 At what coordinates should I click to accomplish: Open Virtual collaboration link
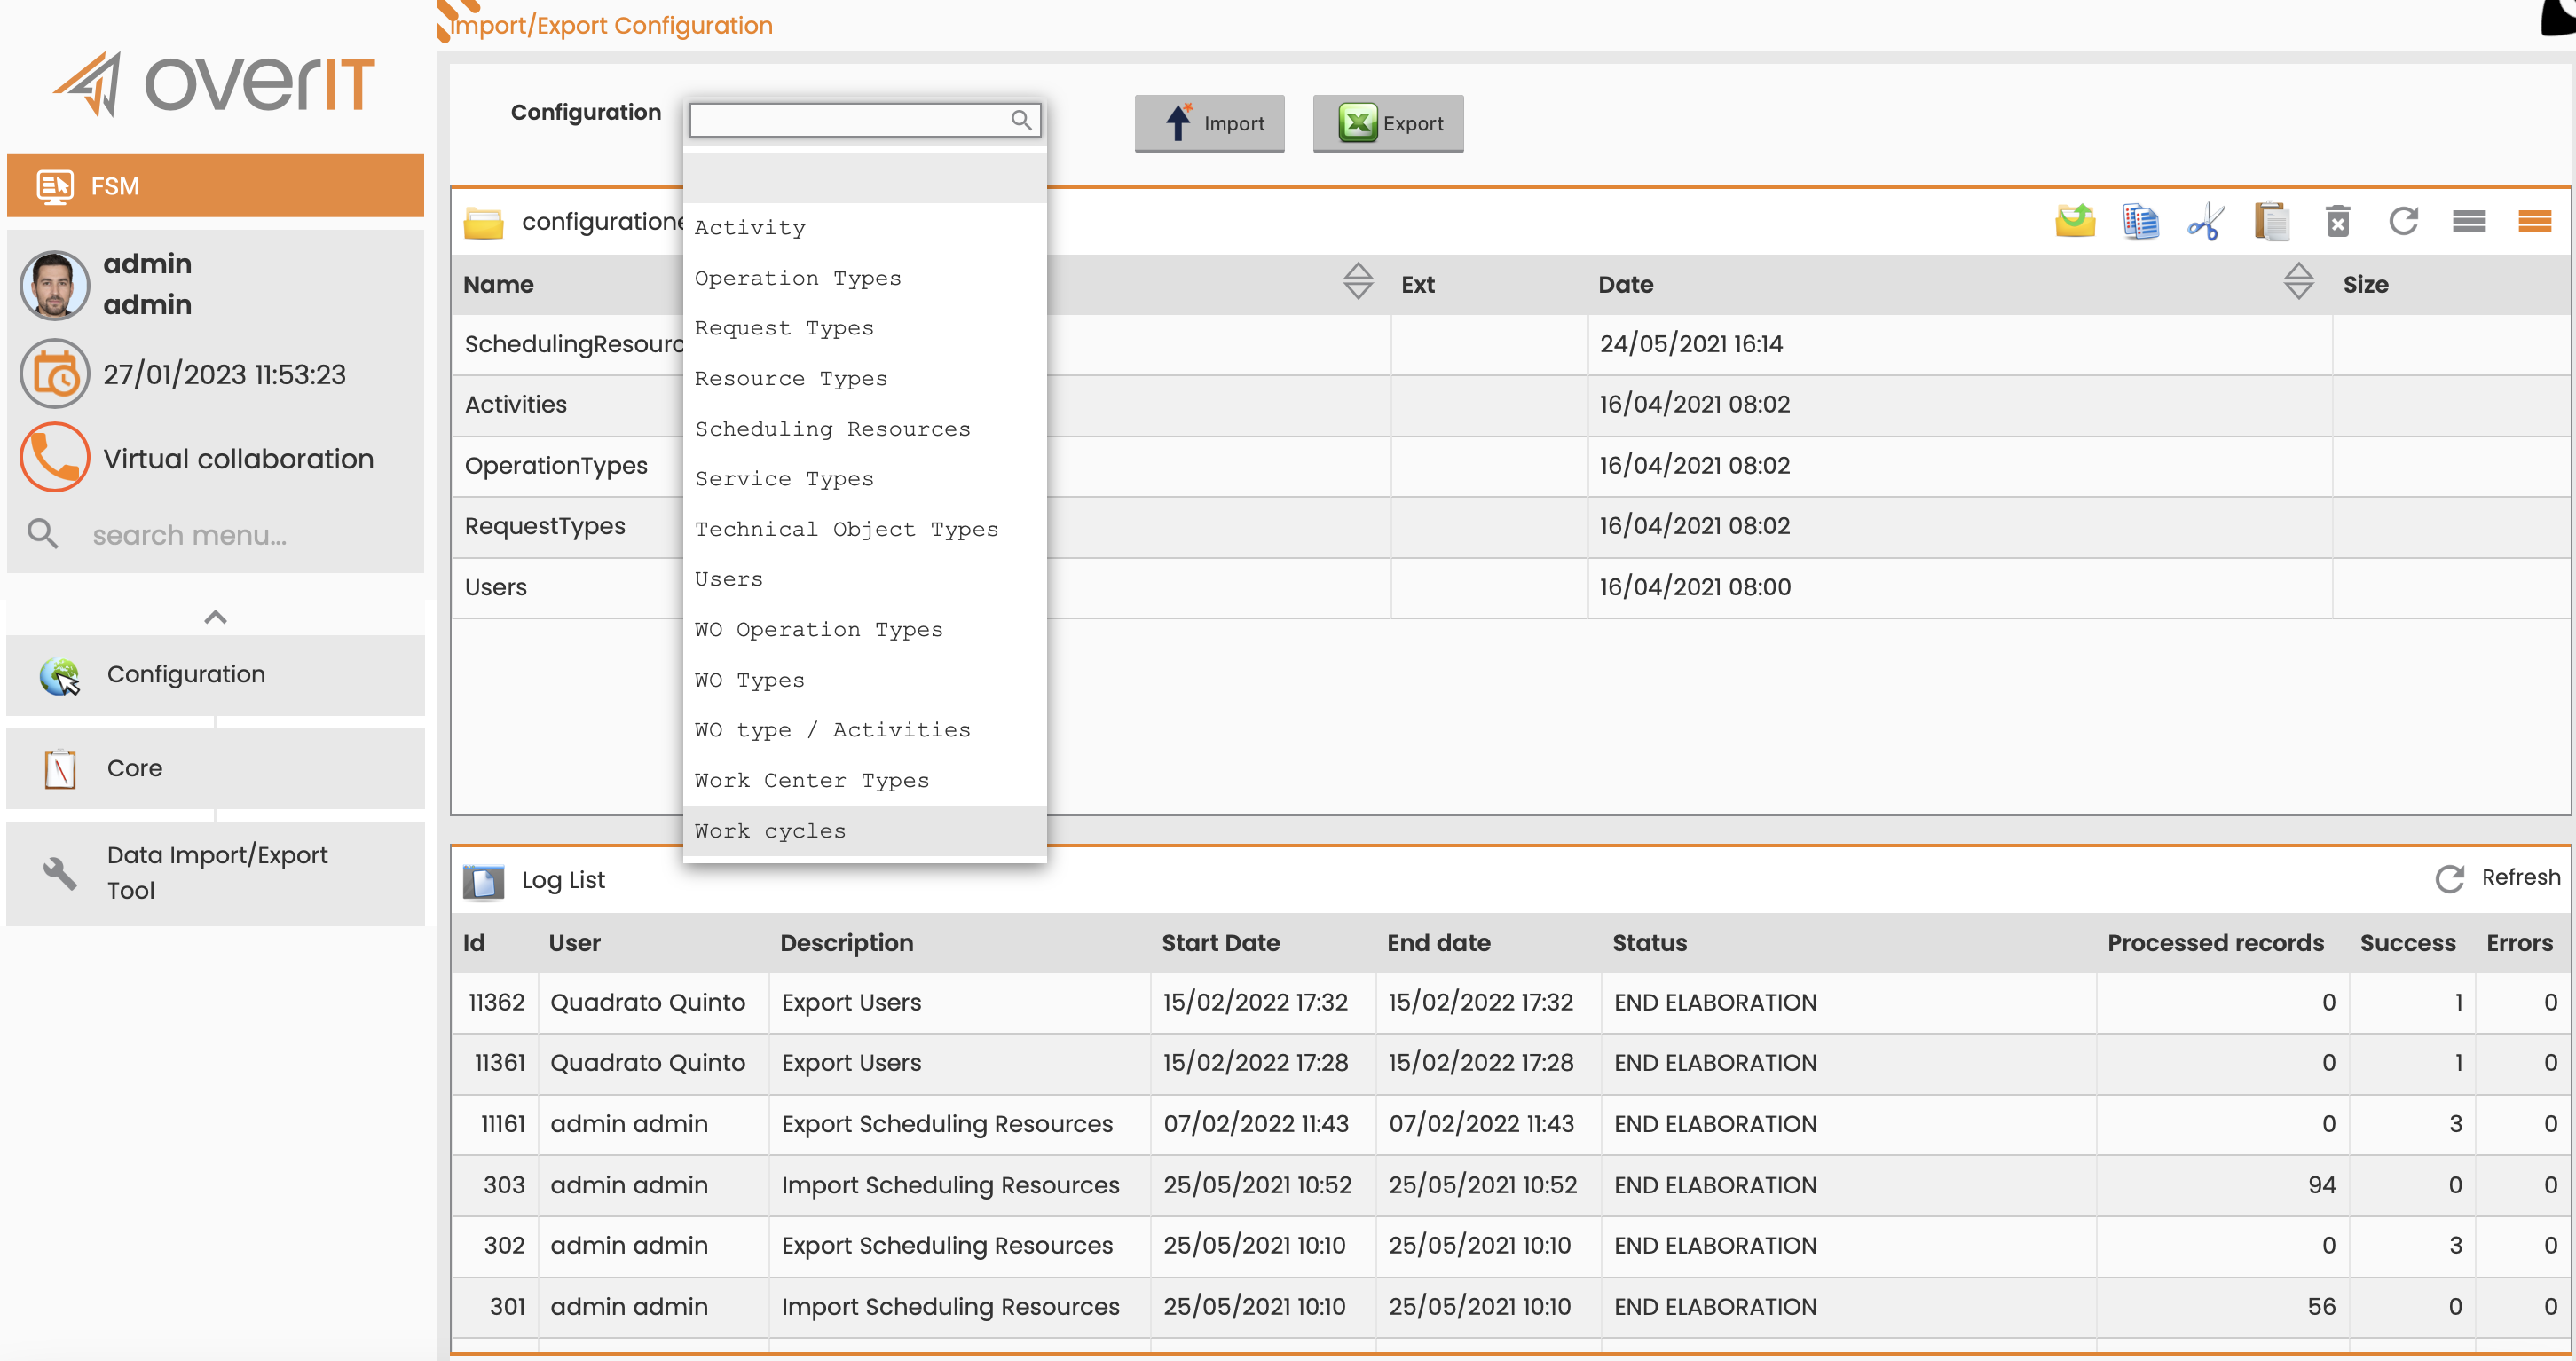pos(238,459)
